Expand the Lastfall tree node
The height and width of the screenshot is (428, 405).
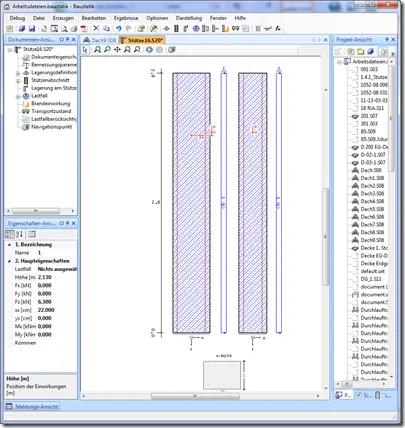tap(18, 96)
